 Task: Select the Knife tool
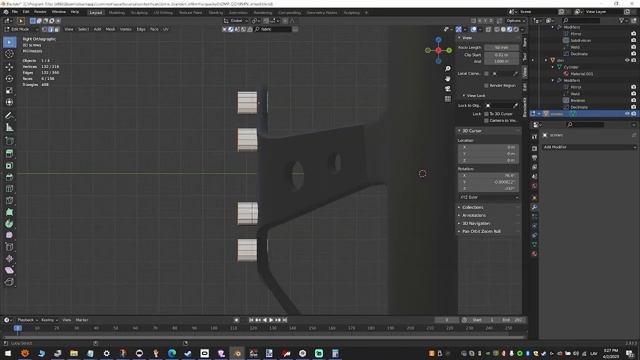[9, 200]
